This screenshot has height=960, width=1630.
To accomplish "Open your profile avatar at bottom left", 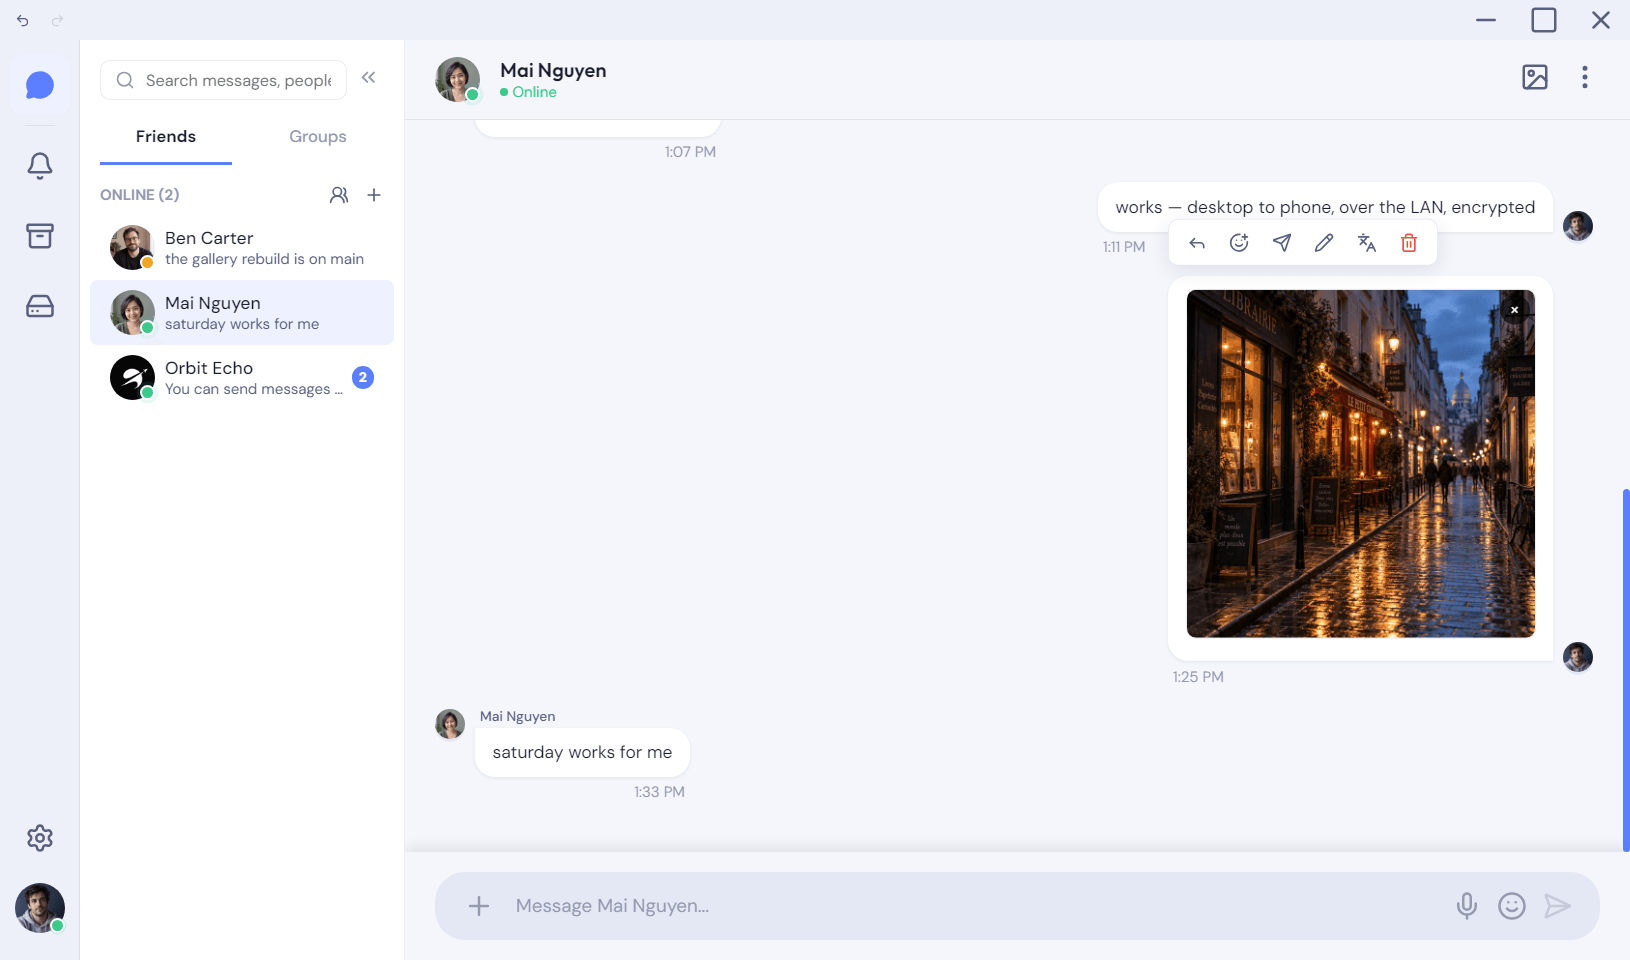I will click(x=40, y=908).
